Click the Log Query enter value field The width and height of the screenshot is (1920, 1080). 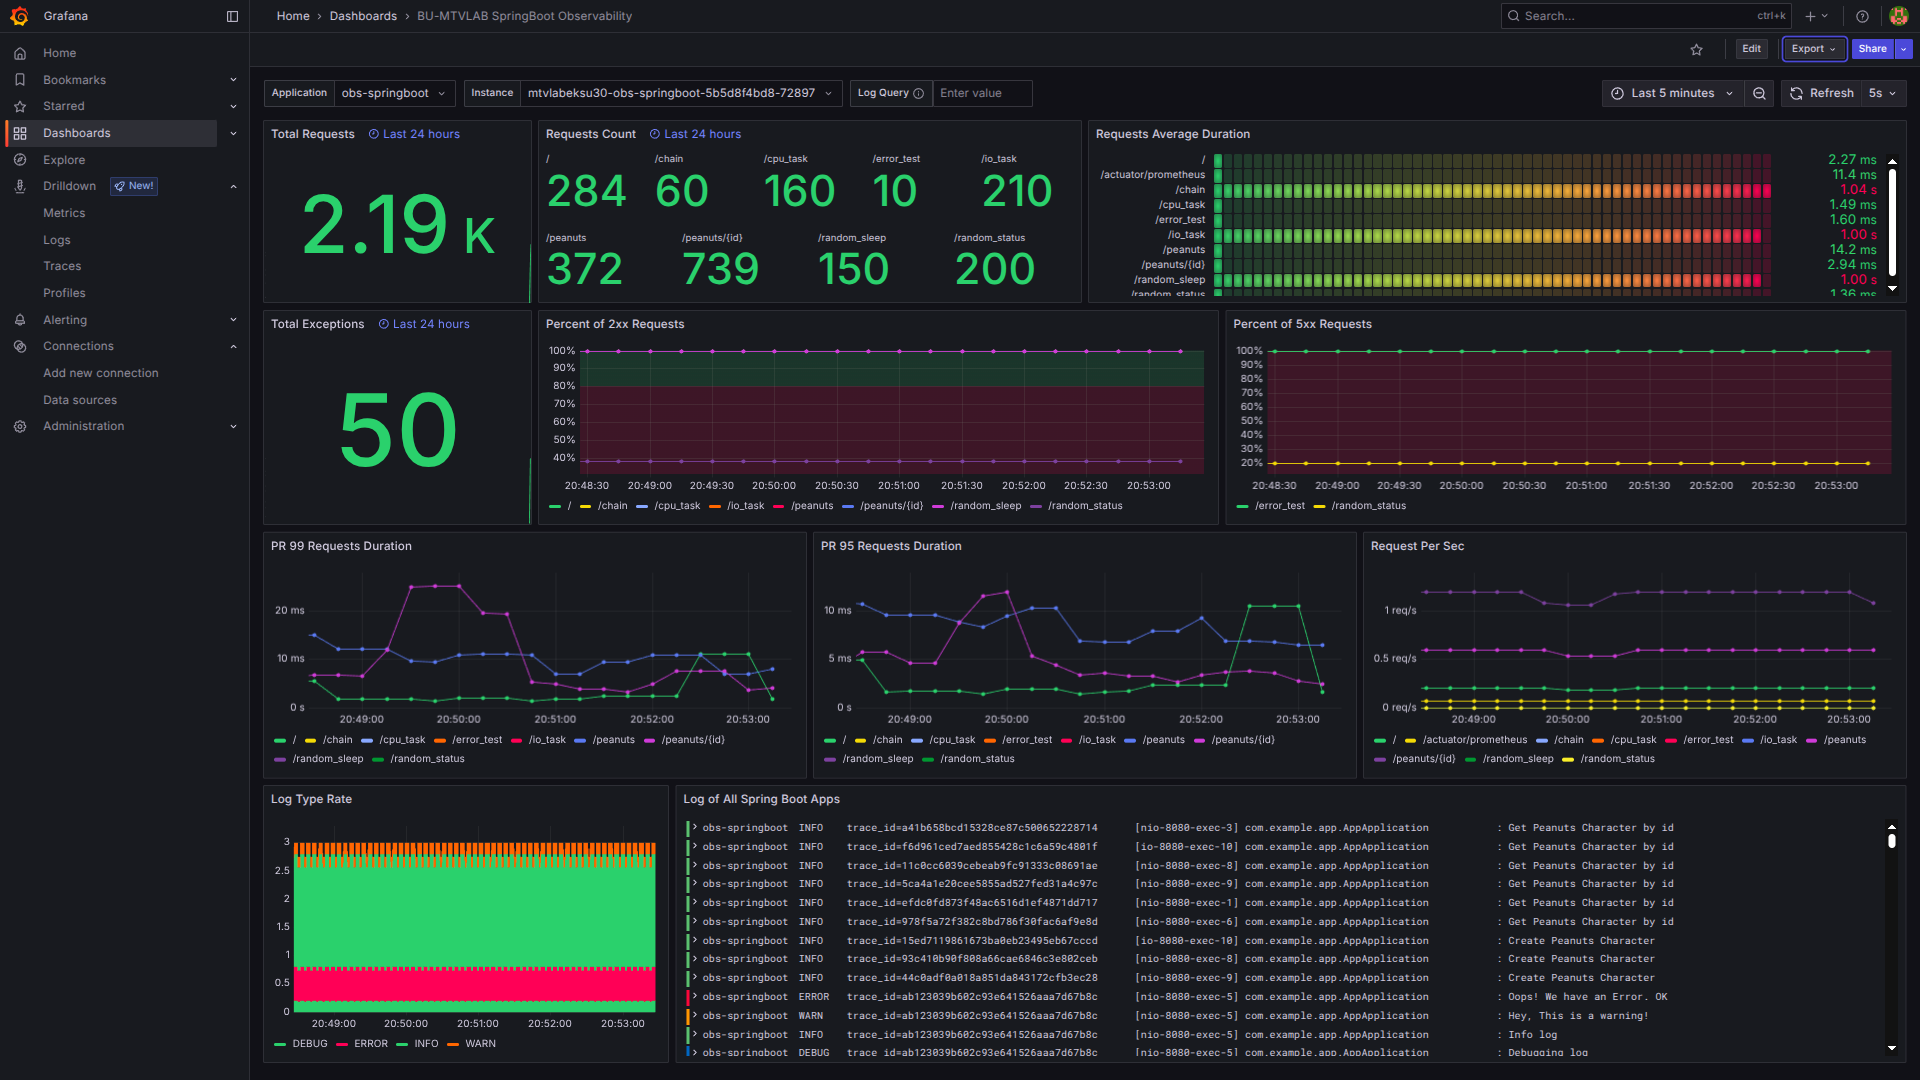(982, 93)
